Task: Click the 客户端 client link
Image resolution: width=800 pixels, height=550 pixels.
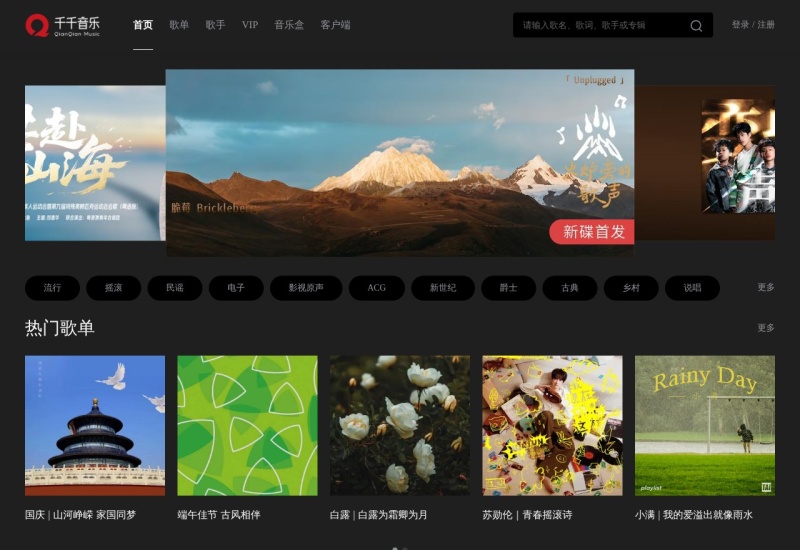Action: point(335,25)
